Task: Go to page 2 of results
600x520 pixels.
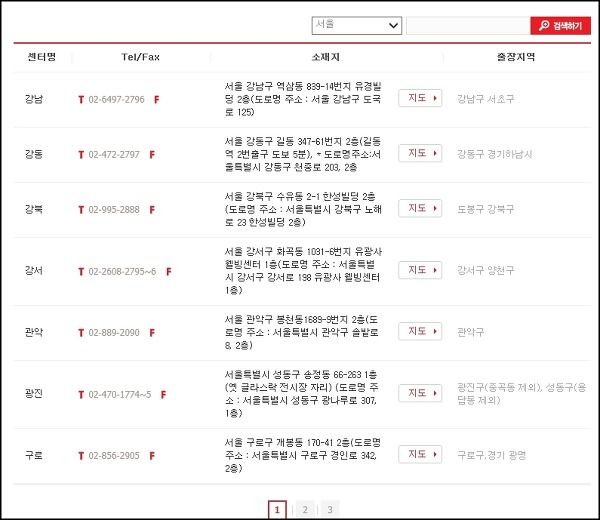Action: (305, 510)
